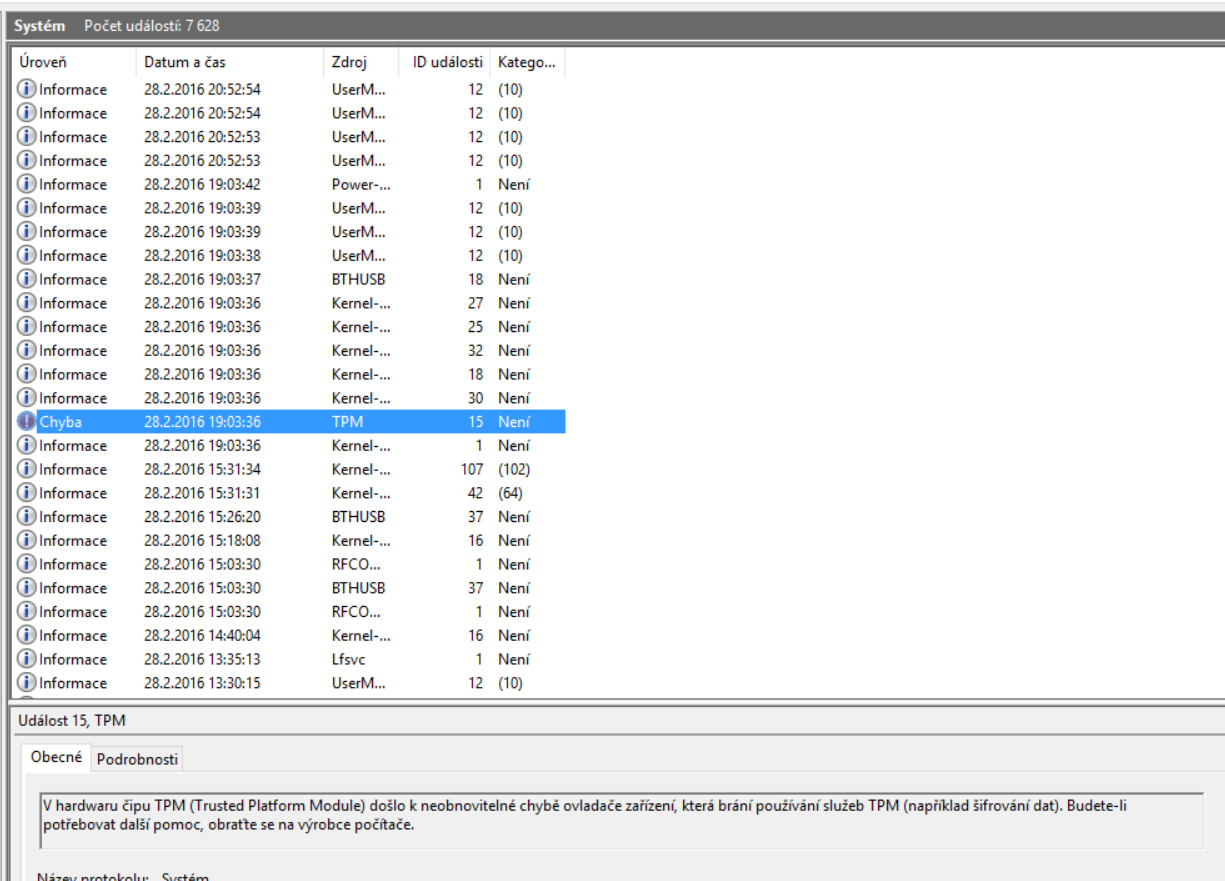The image size is (1225, 881).
Task: Select the 'Chyba' level cell of the TPM event
Action: [x=60, y=422]
